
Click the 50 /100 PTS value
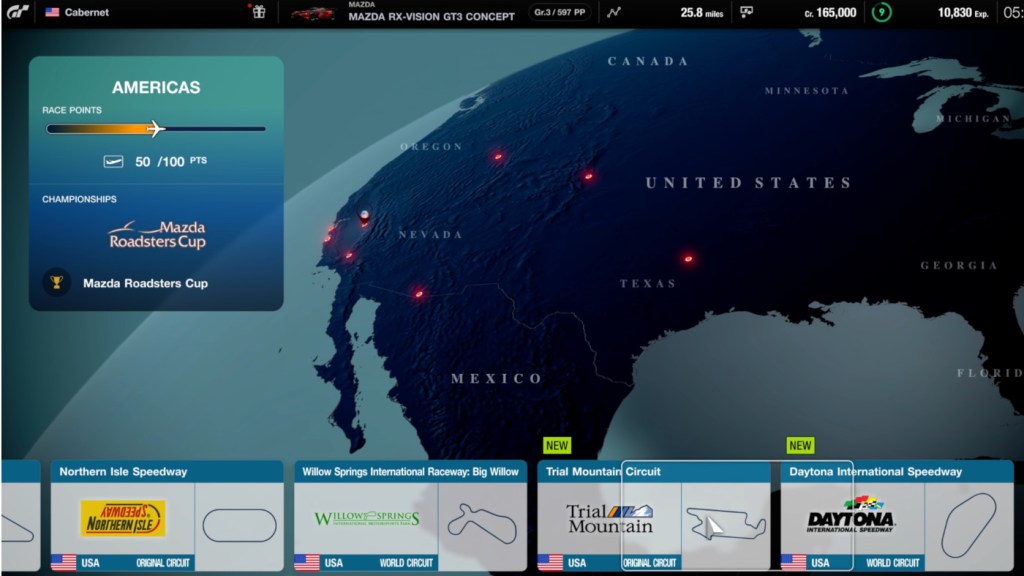tap(171, 161)
